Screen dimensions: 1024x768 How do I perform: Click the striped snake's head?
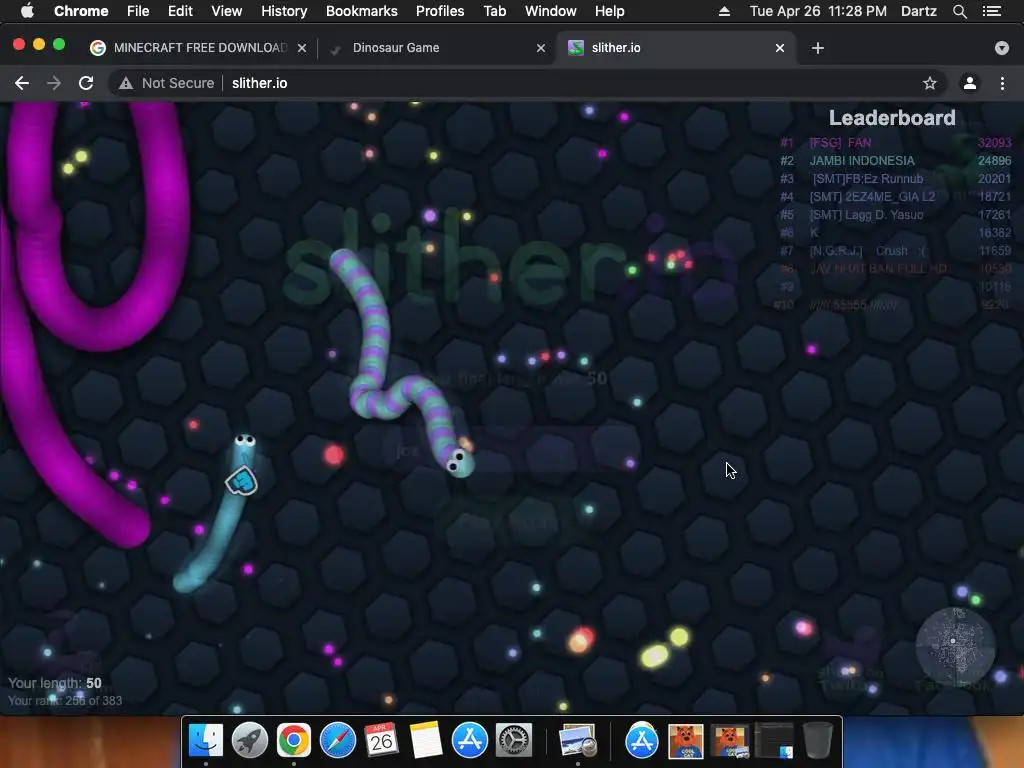click(x=460, y=462)
